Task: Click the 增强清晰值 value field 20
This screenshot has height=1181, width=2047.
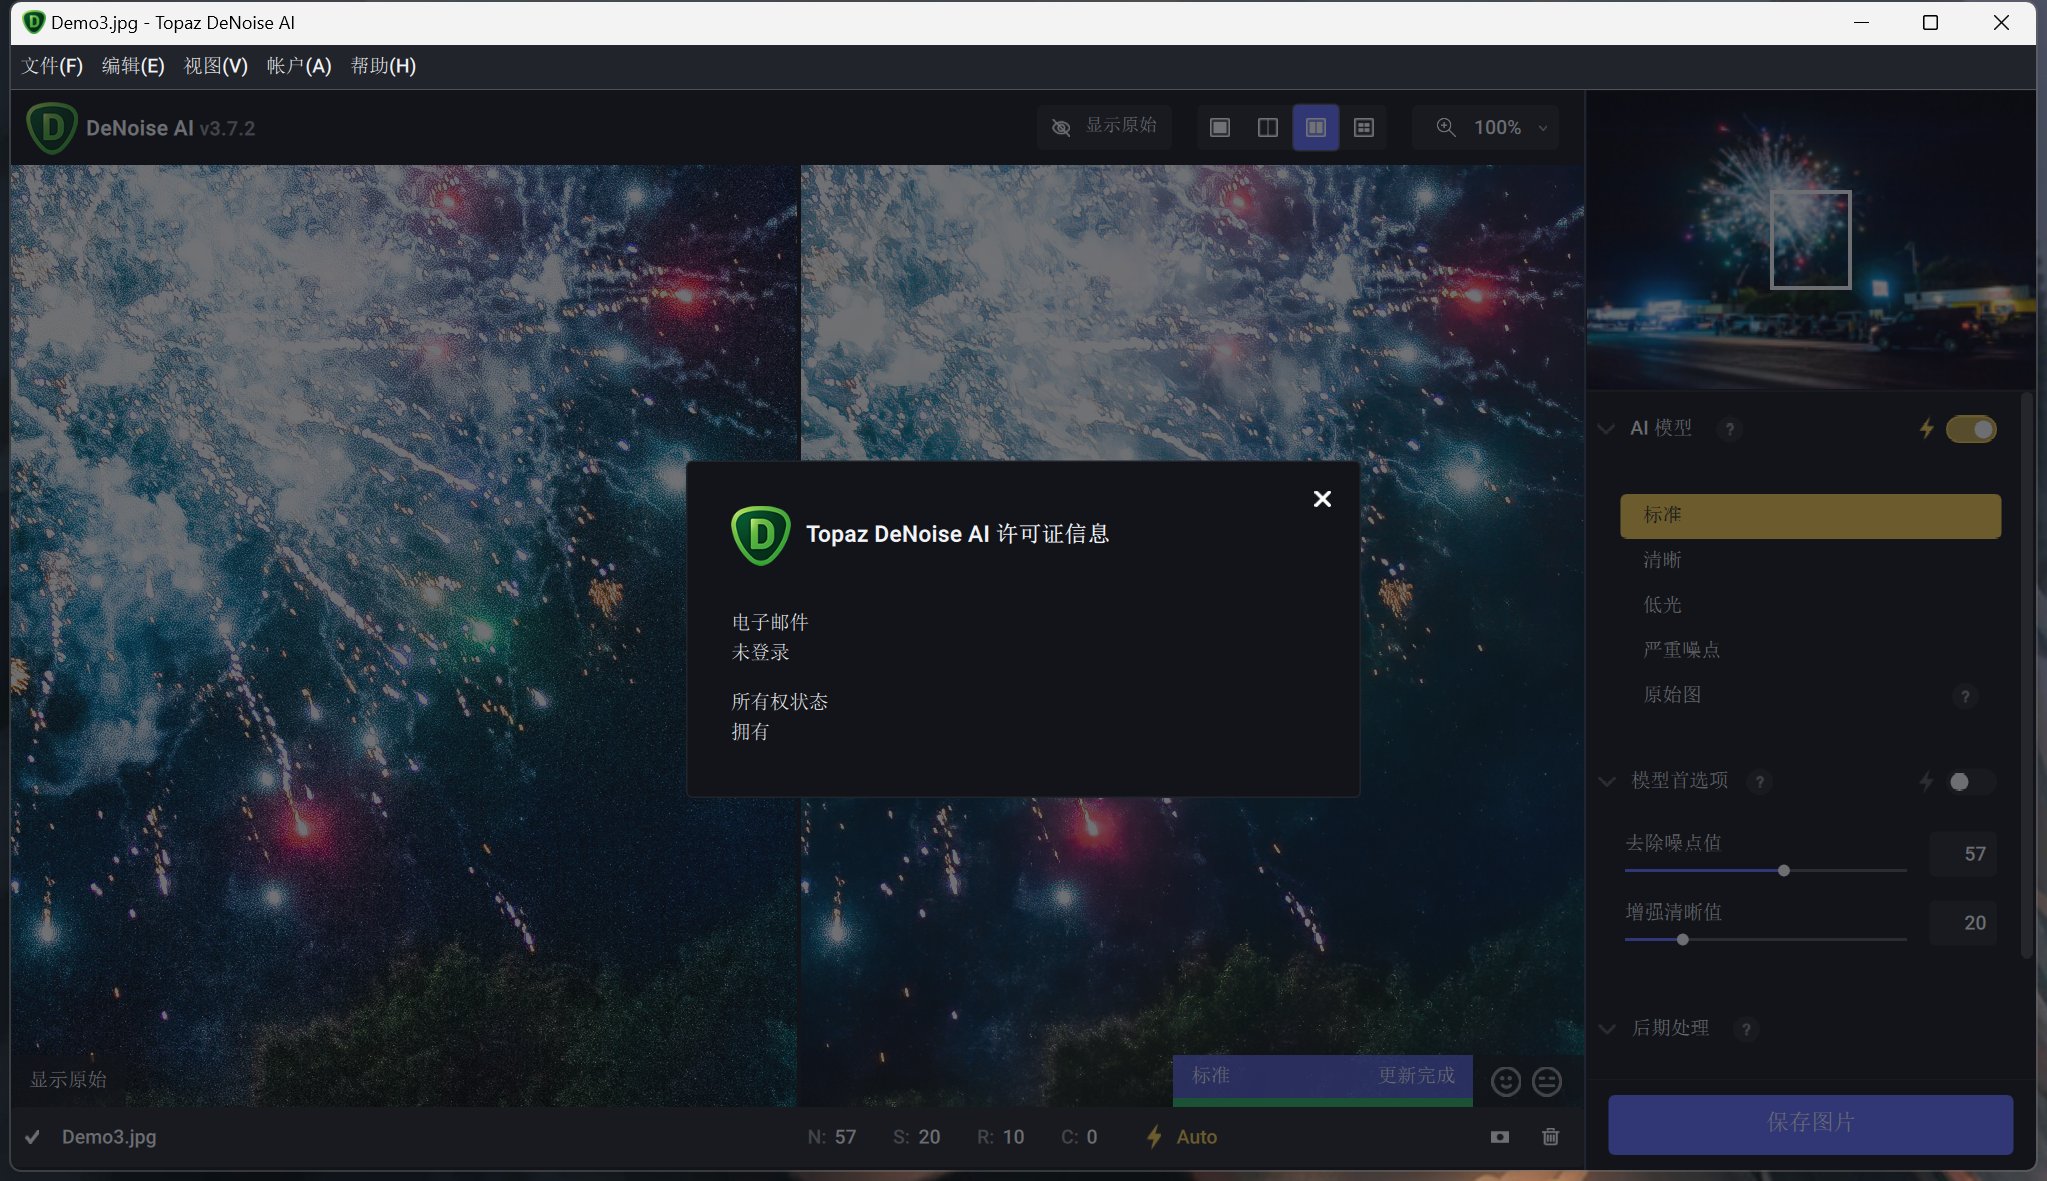Action: [x=1962, y=923]
